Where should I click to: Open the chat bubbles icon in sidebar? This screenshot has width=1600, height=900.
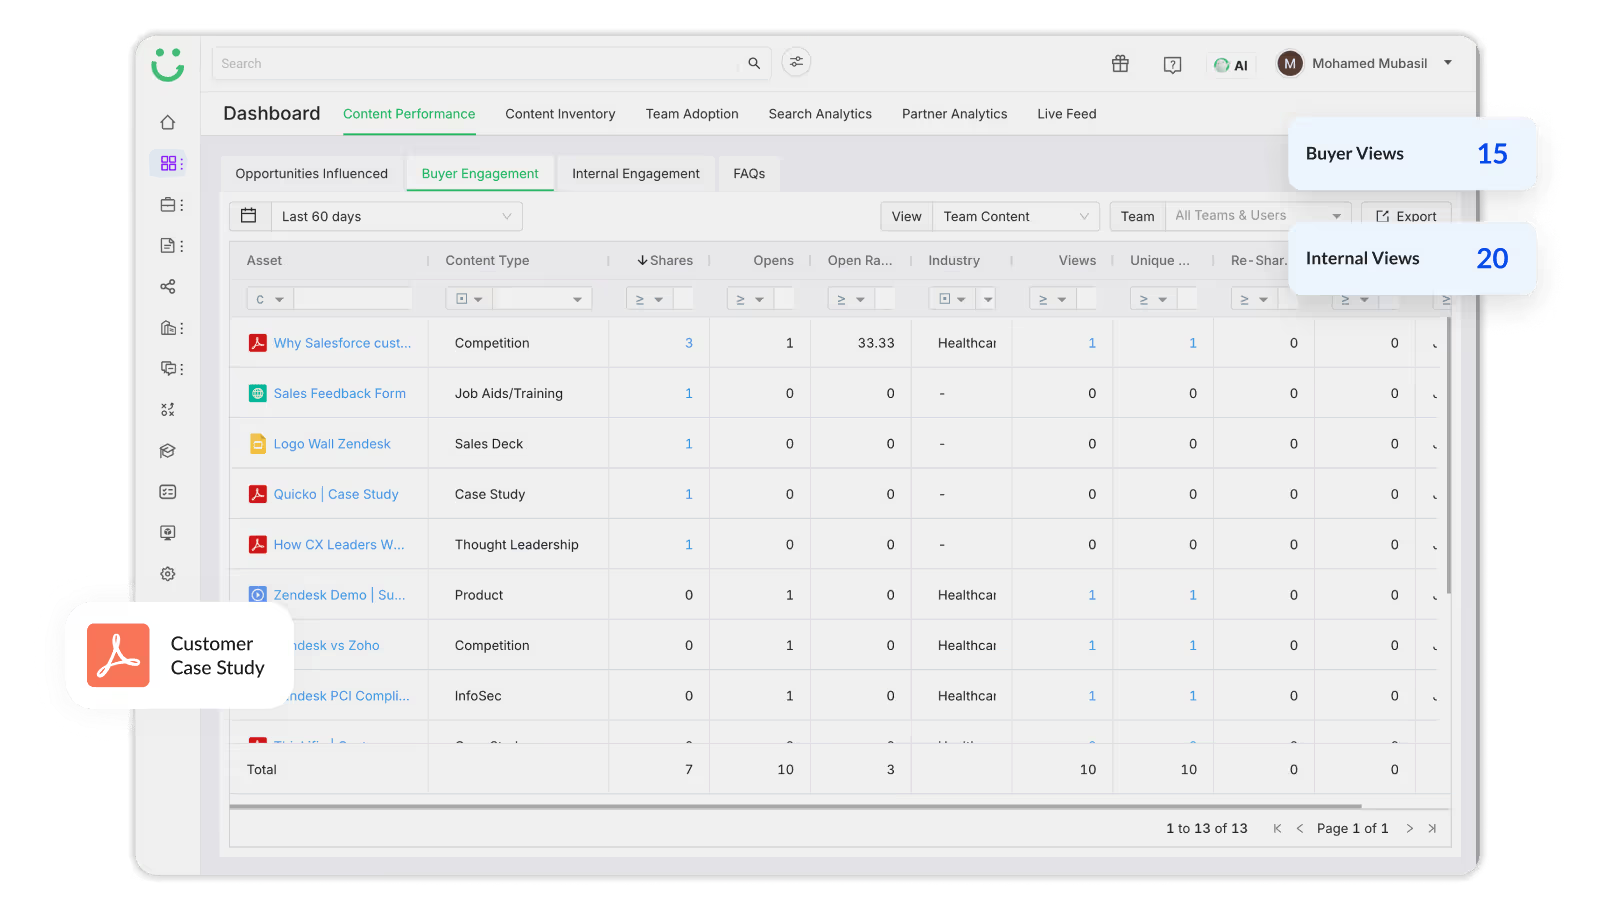[x=168, y=368]
